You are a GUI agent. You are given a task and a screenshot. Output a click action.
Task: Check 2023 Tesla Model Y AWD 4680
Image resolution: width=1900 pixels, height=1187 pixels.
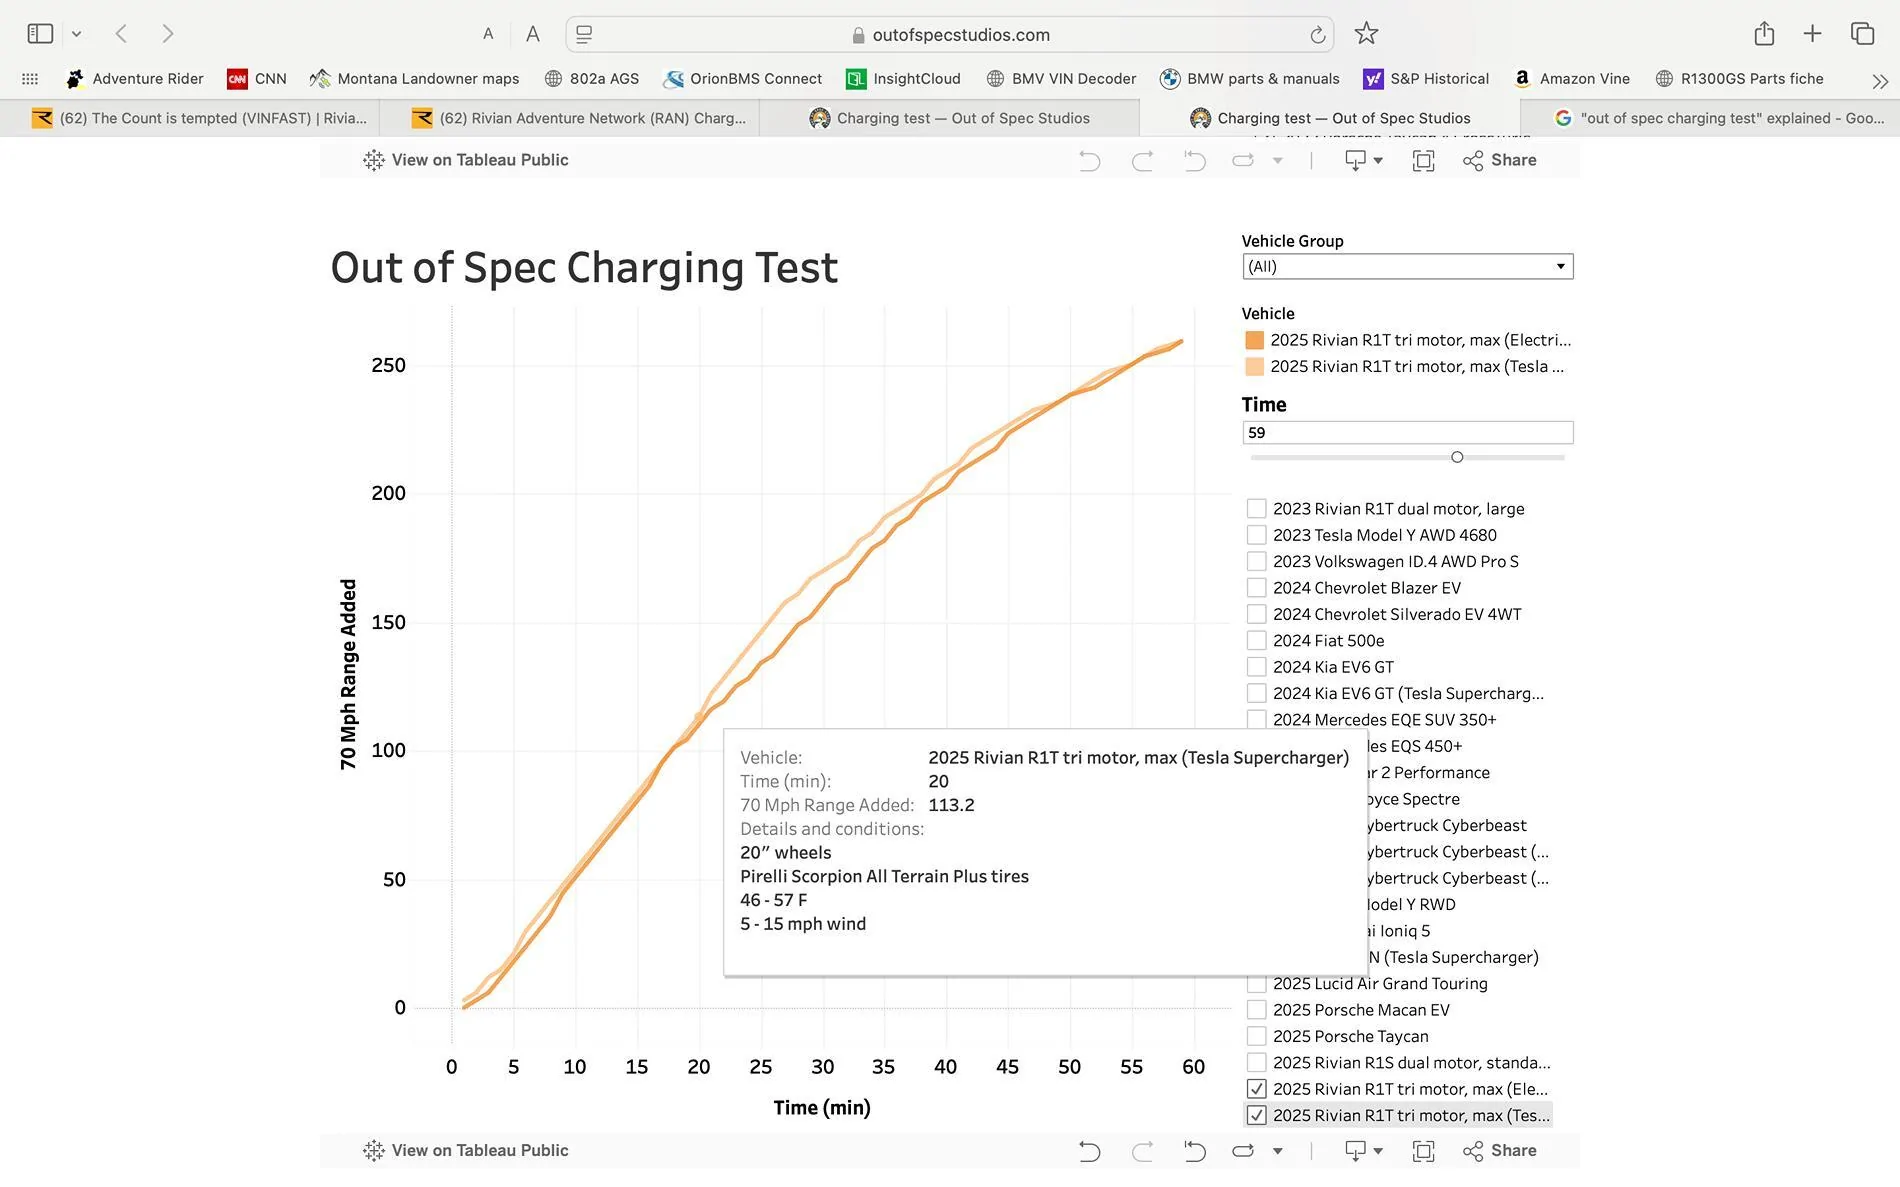pyautogui.click(x=1257, y=535)
